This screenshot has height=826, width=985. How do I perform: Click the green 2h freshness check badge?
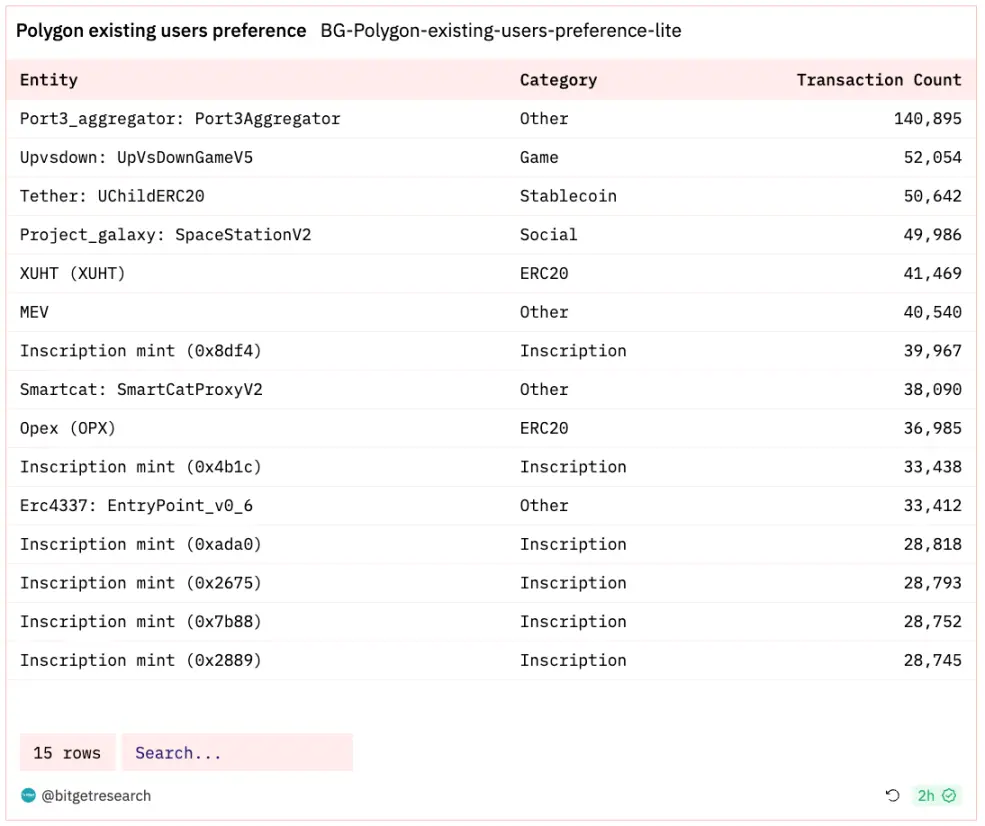[937, 796]
